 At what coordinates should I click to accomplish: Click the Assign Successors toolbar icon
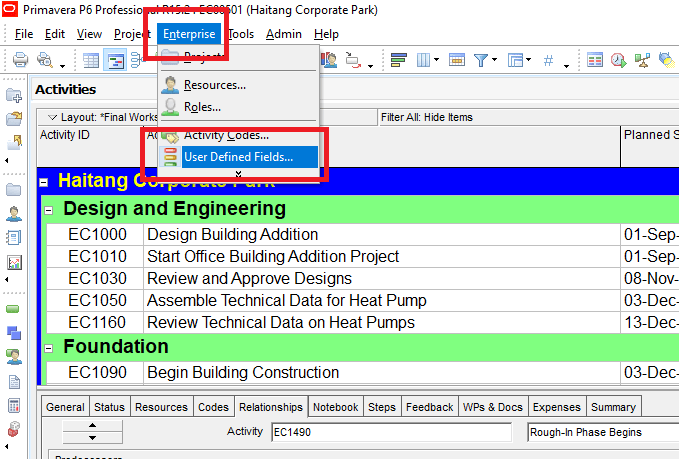(353, 60)
